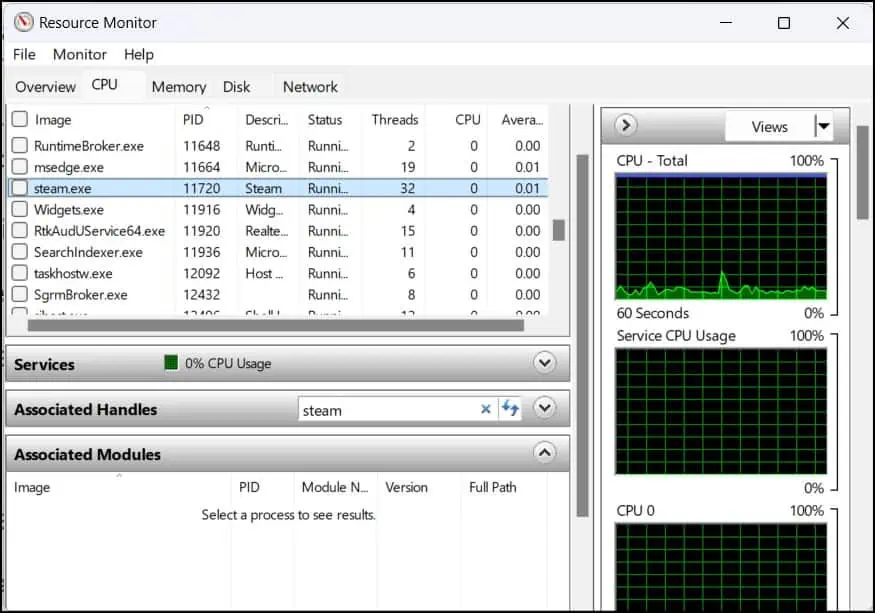Click the refresh icon beside handles search
875x613 pixels.
coord(510,409)
